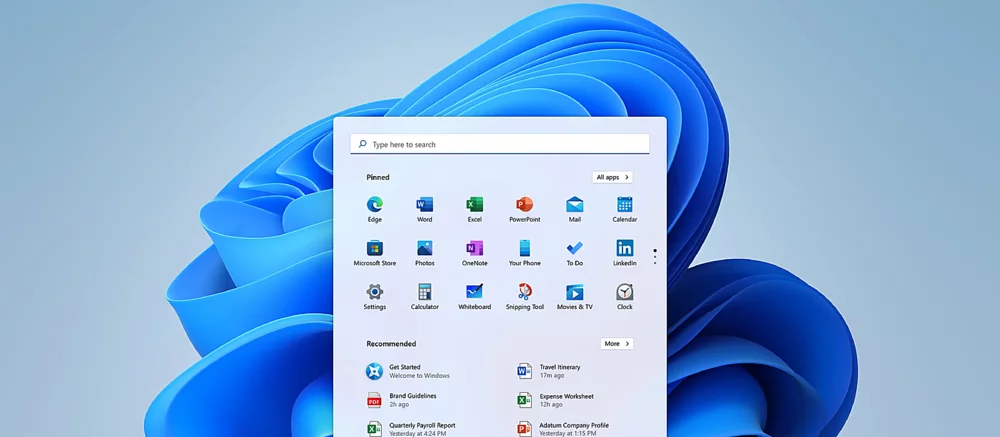Expand More recommended items
The height and width of the screenshot is (437, 1000).
[x=616, y=343]
